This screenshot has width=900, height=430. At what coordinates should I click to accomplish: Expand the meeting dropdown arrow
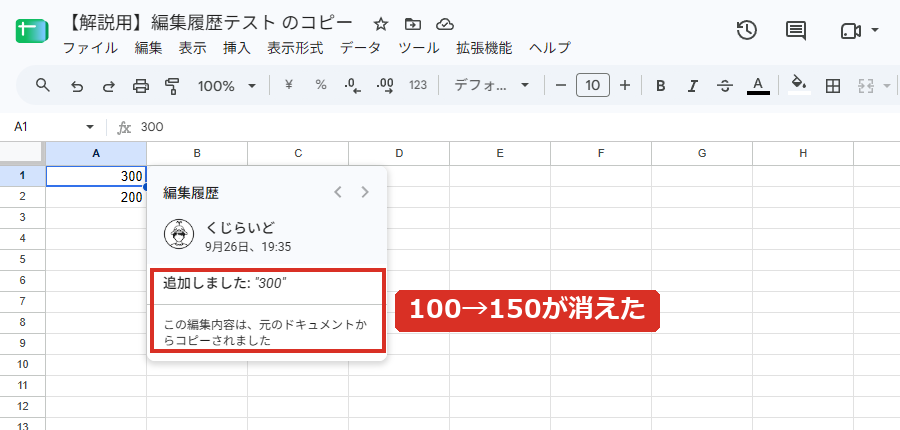[x=875, y=30]
